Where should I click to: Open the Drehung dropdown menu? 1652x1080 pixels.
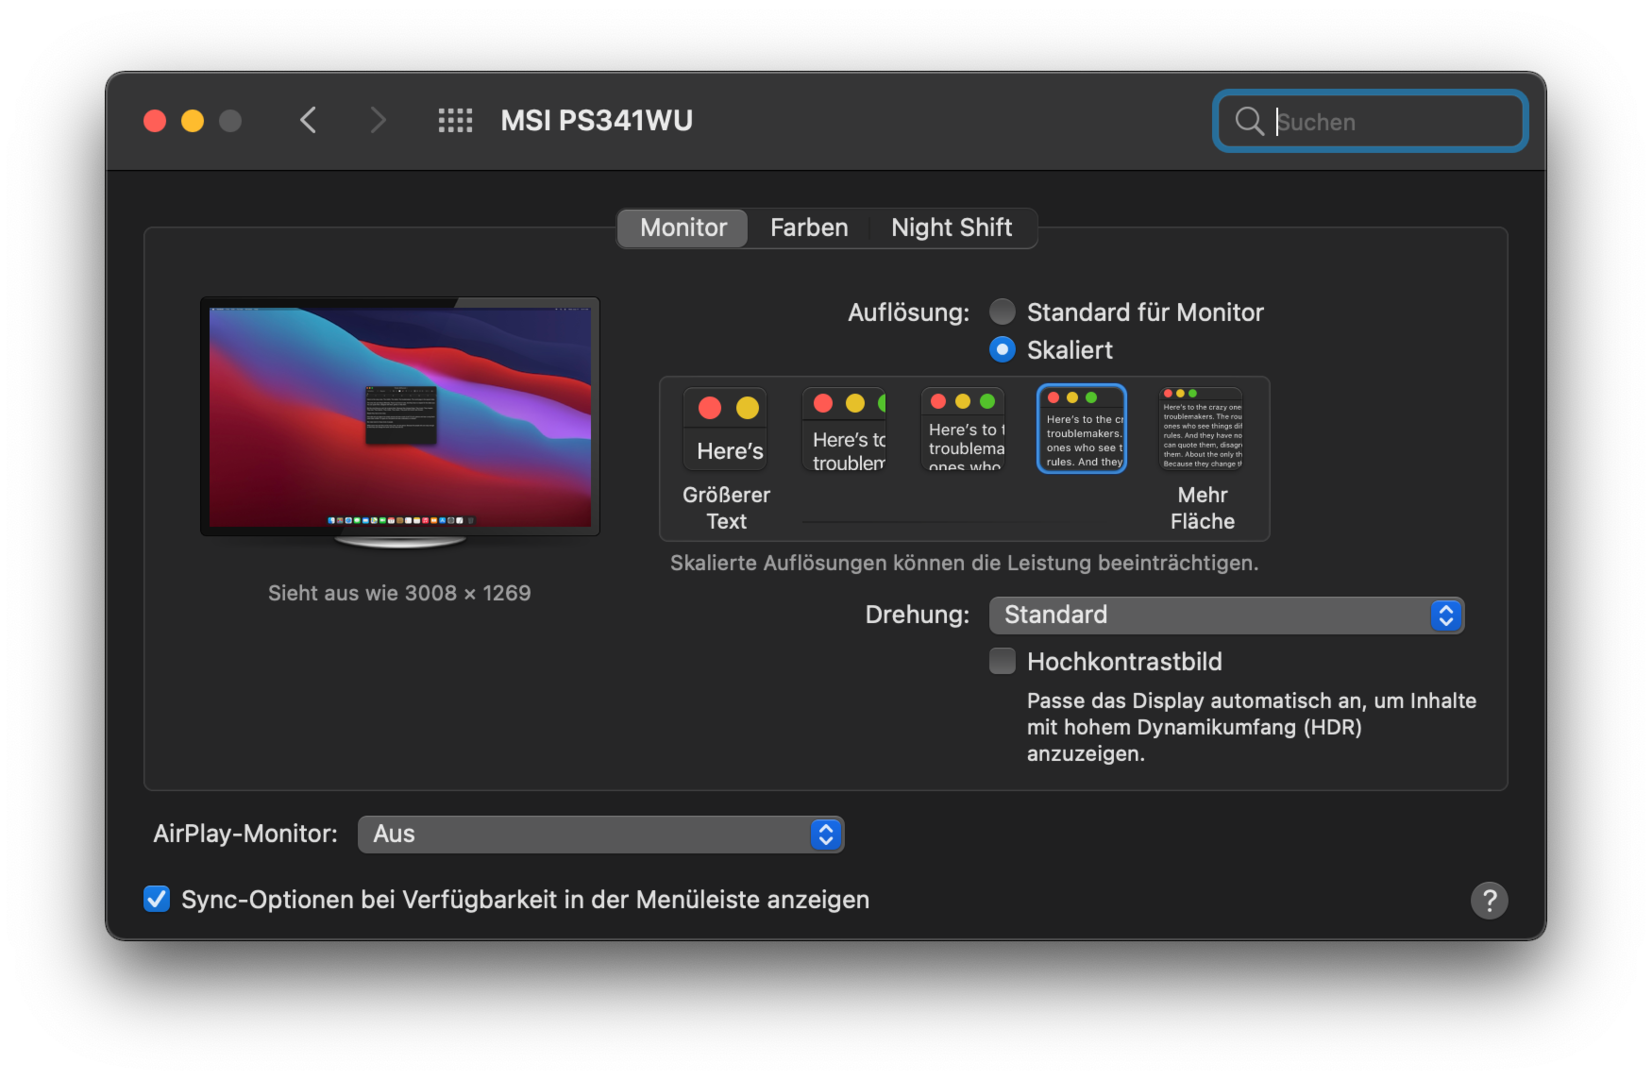pyautogui.click(x=1226, y=615)
